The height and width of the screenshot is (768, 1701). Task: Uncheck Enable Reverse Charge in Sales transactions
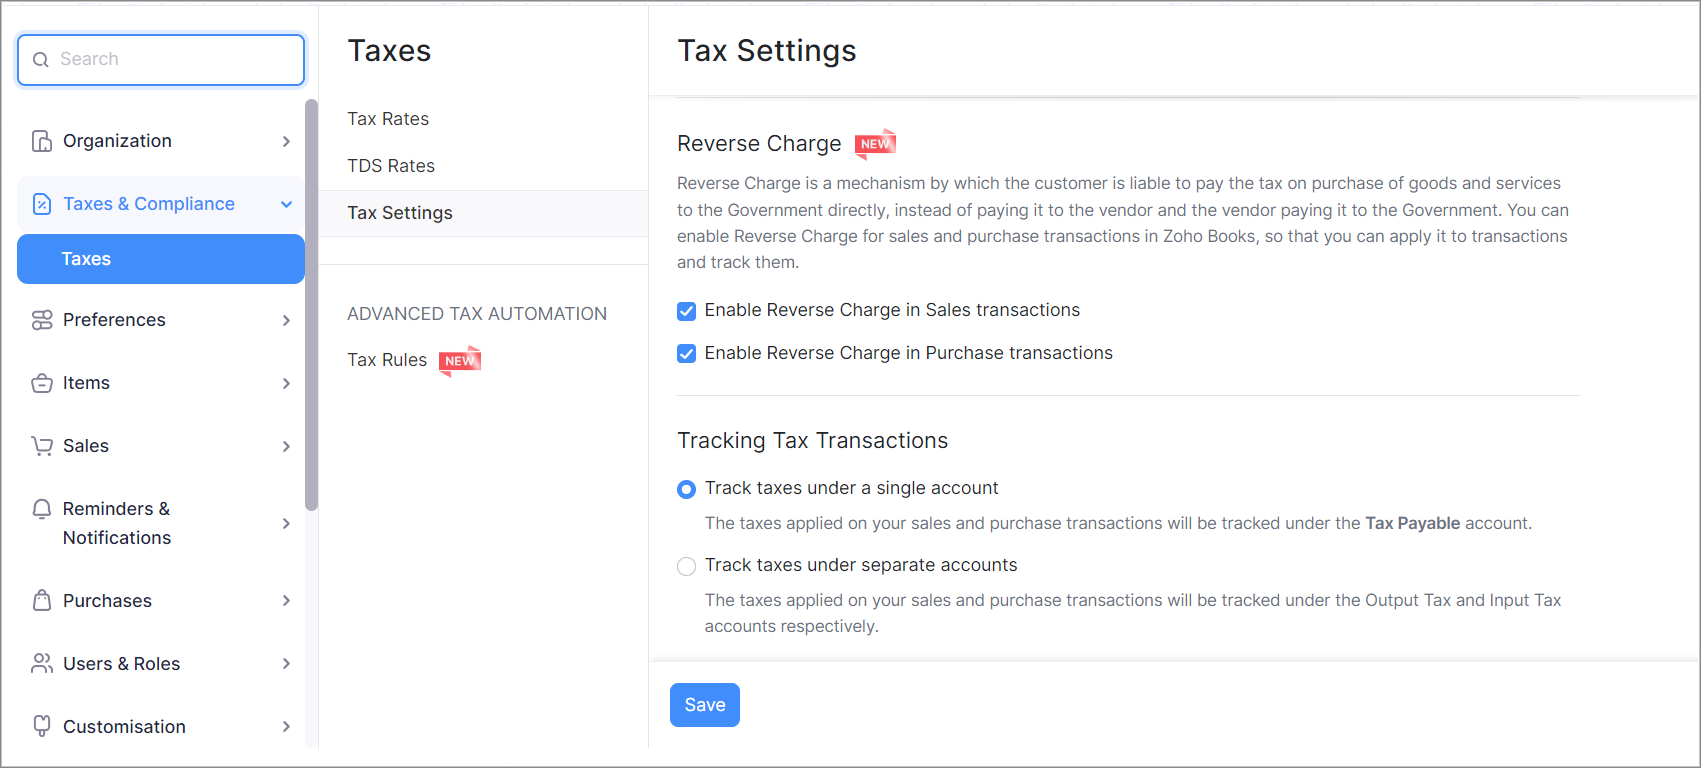point(687,311)
